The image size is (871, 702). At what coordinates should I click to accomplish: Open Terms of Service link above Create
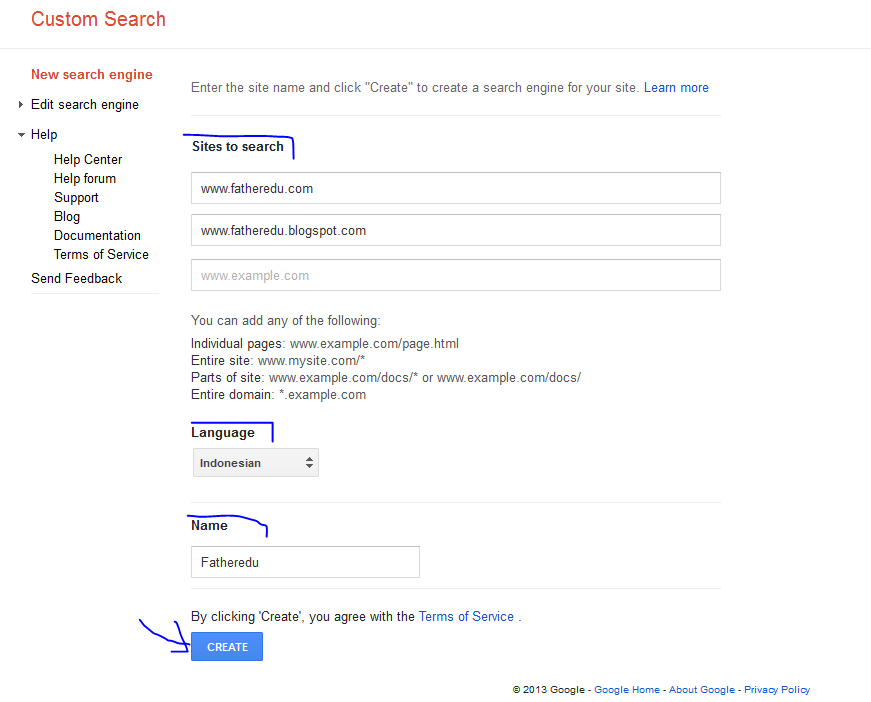pyautogui.click(x=466, y=616)
